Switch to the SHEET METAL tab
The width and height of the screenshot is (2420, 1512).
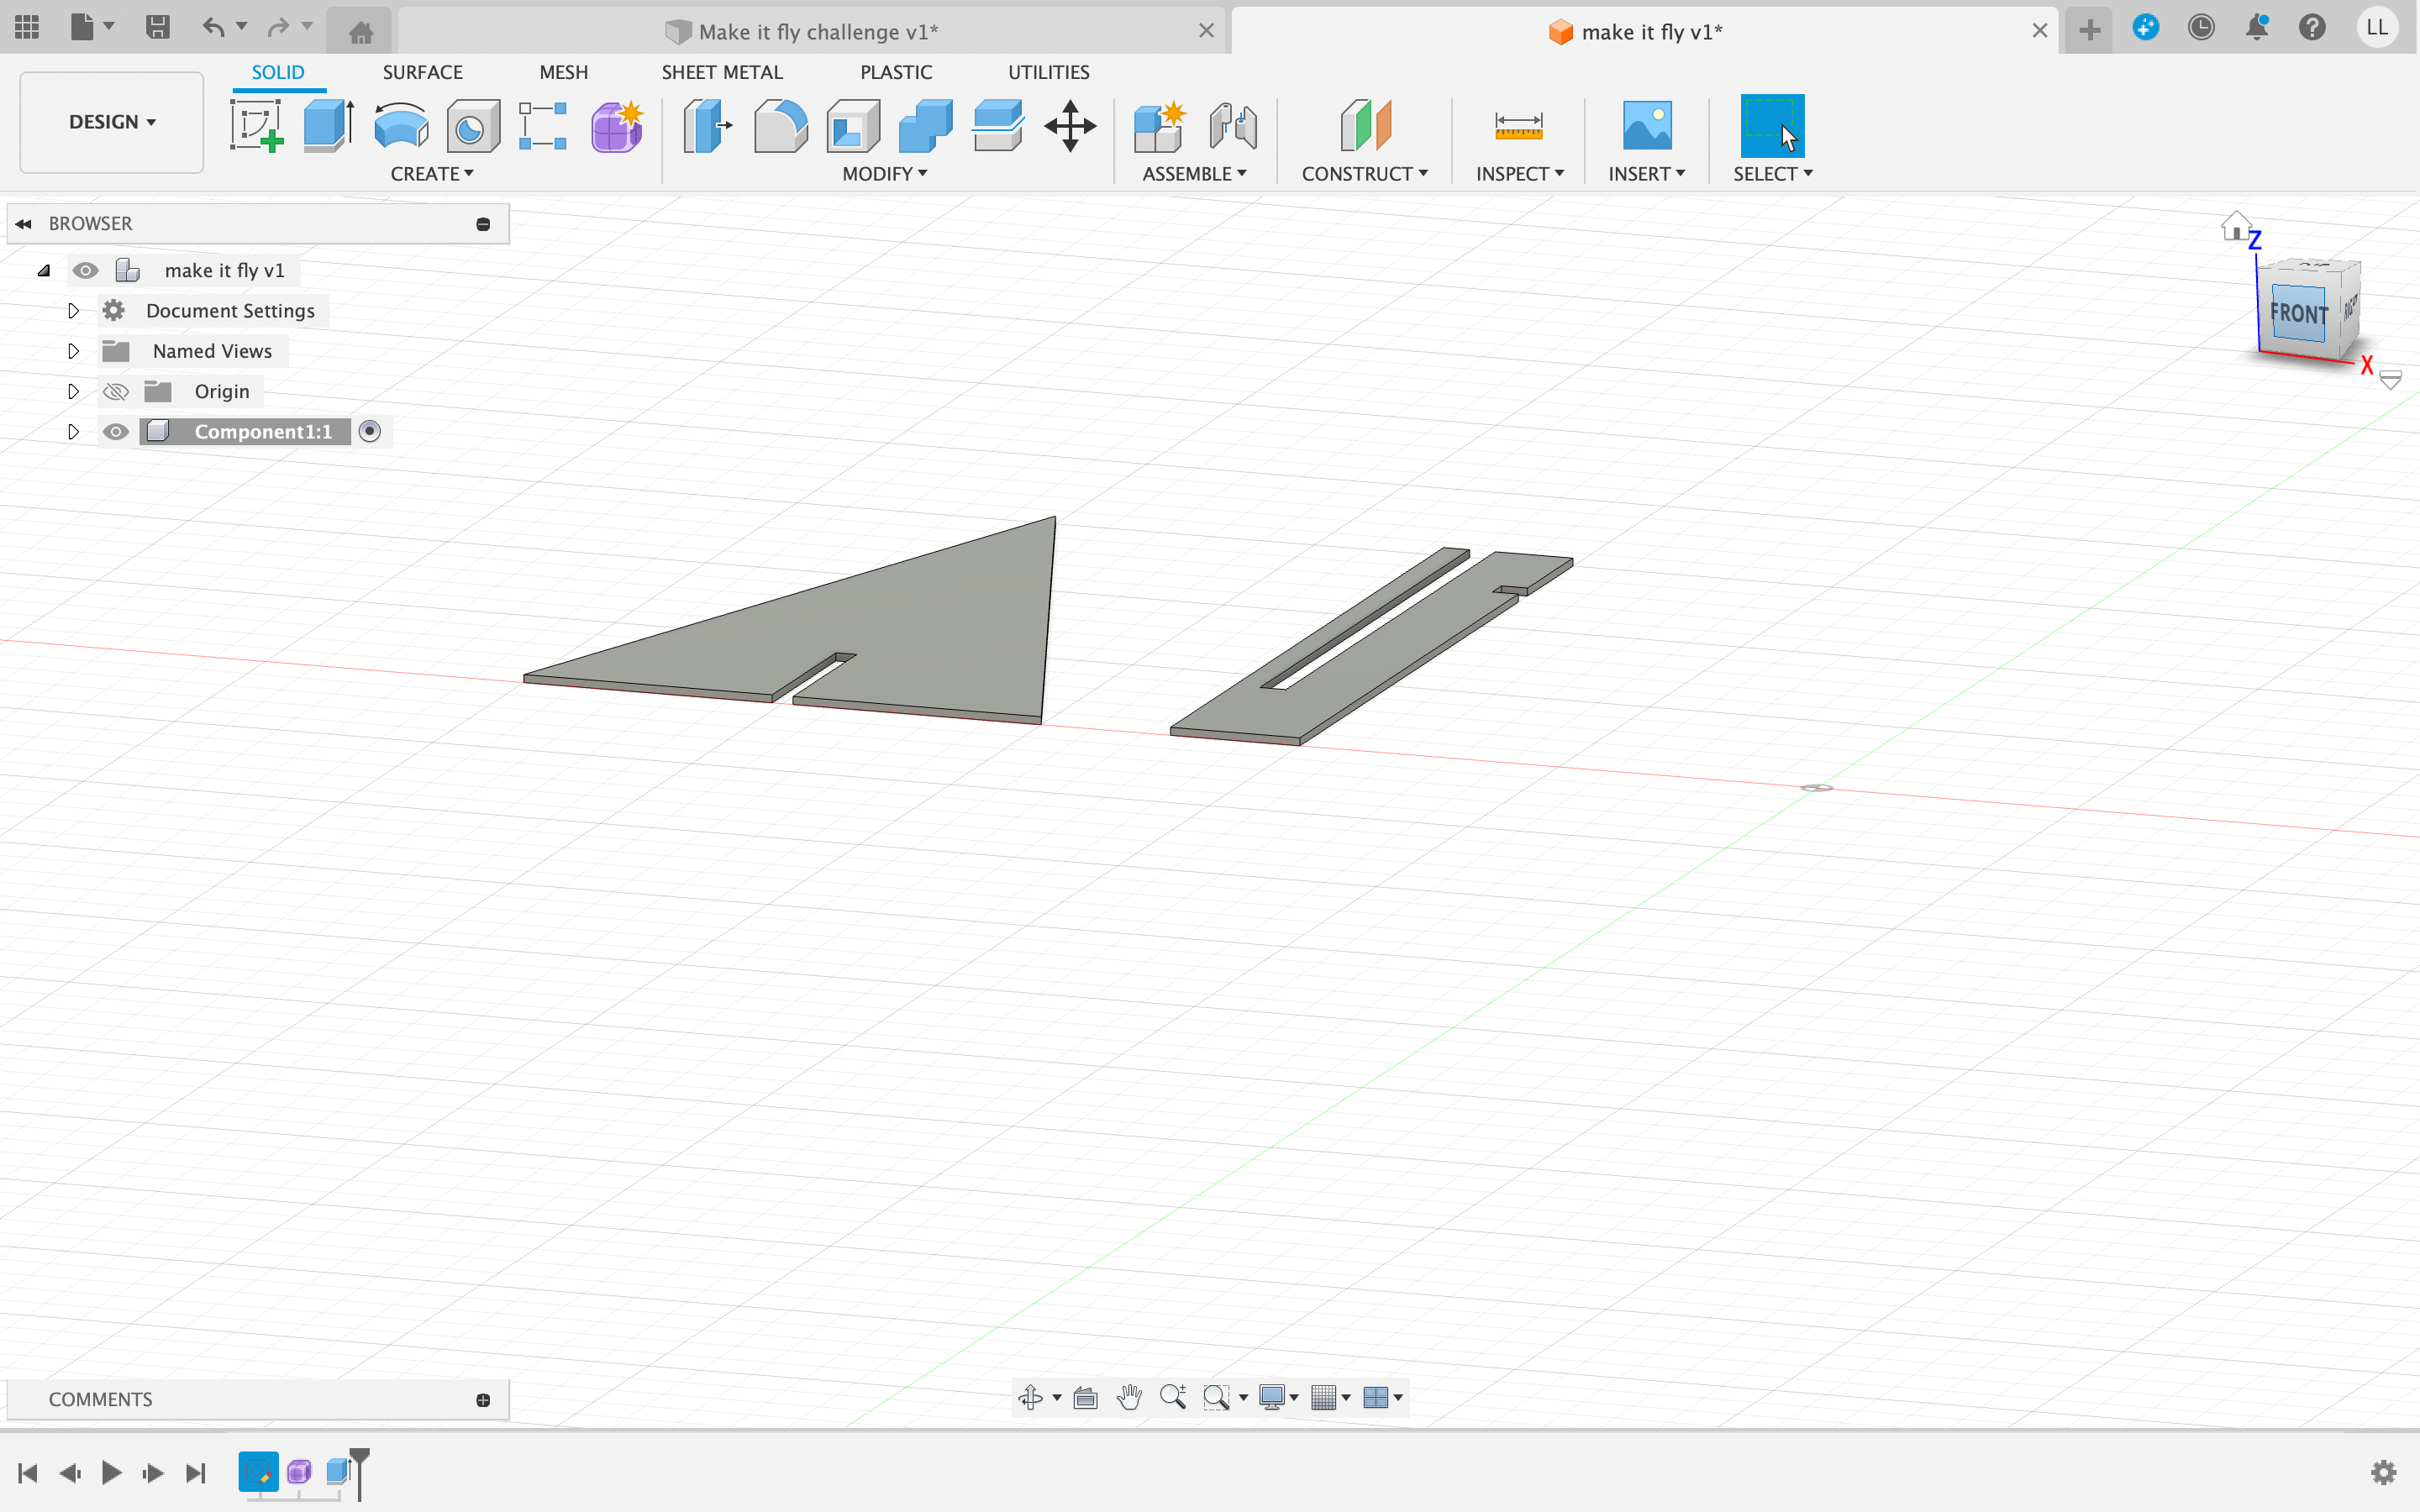pyautogui.click(x=722, y=71)
